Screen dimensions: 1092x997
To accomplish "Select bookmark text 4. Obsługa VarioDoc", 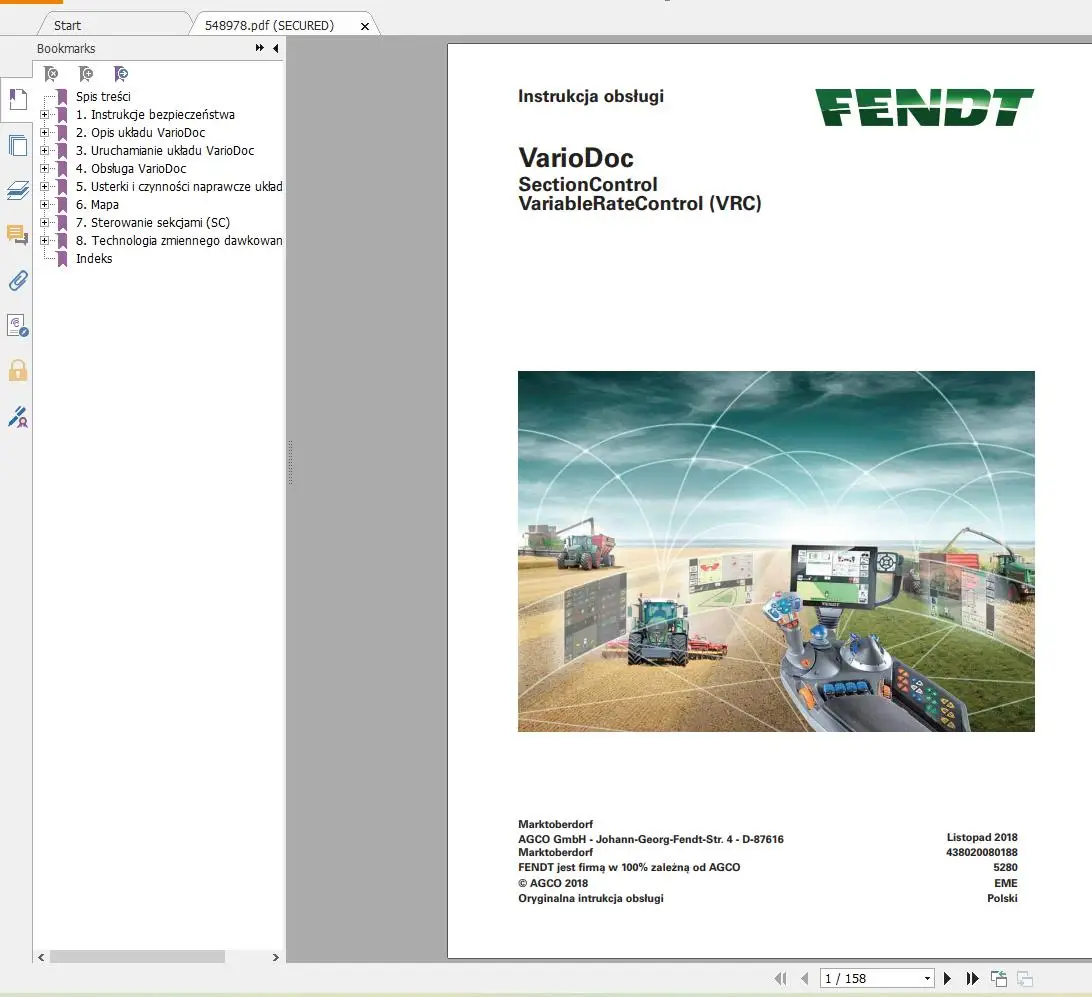I will pos(131,168).
